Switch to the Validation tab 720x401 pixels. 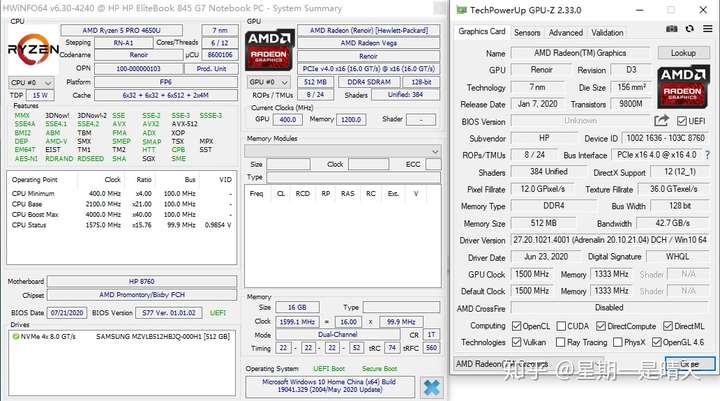[x=607, y=33]
